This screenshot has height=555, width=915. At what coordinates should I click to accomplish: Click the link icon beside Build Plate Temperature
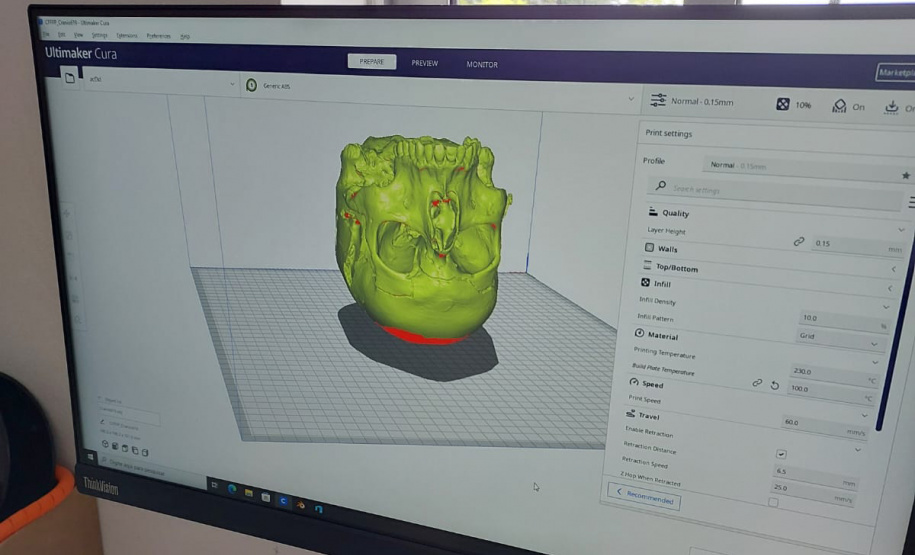tap(757, 383)
